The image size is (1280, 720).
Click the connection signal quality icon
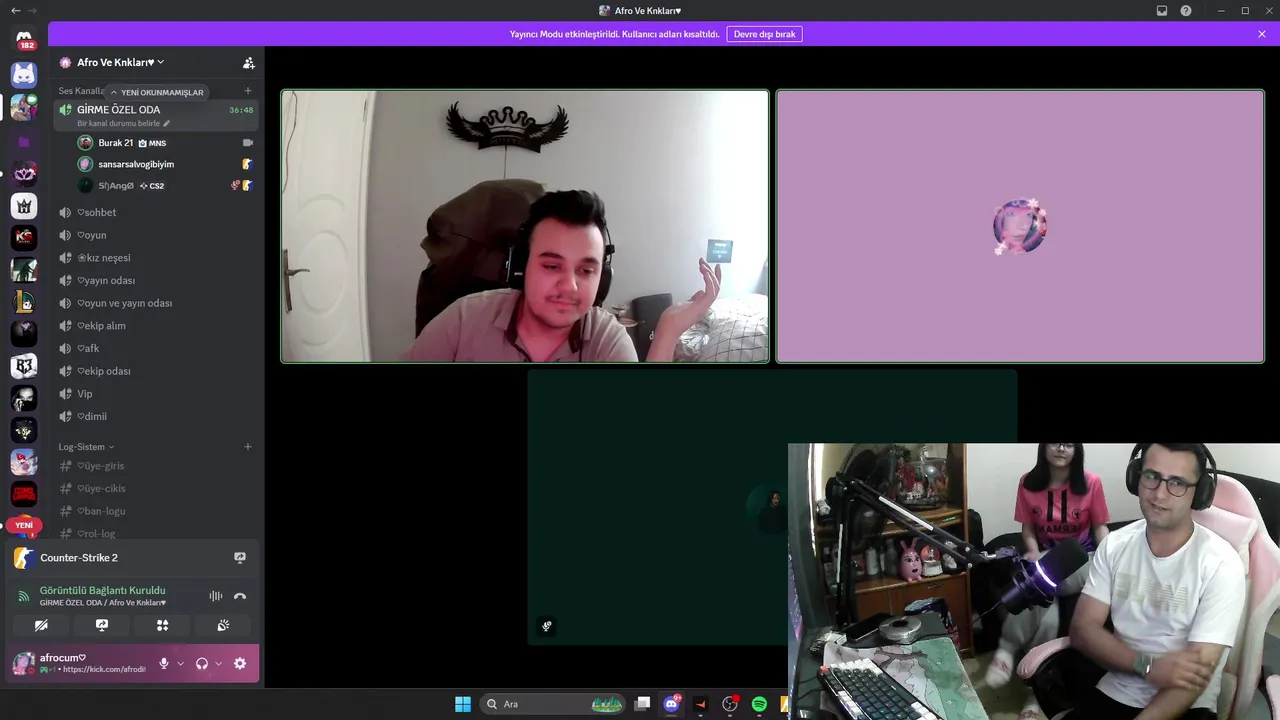pyautogui.click(x=24, y=596)
